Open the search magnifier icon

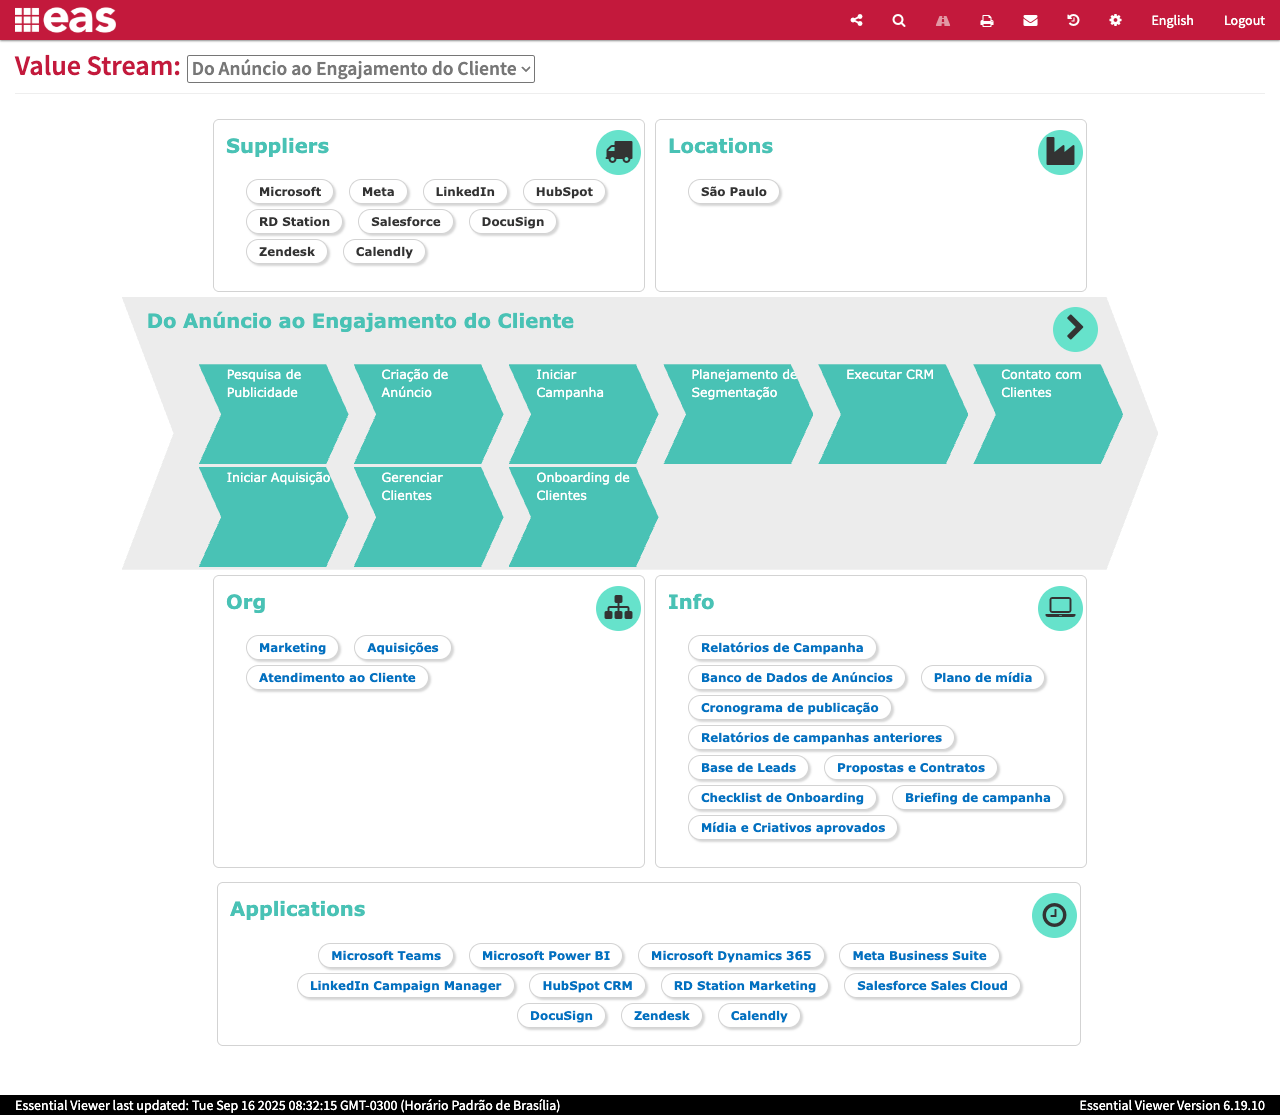point(899,20)
